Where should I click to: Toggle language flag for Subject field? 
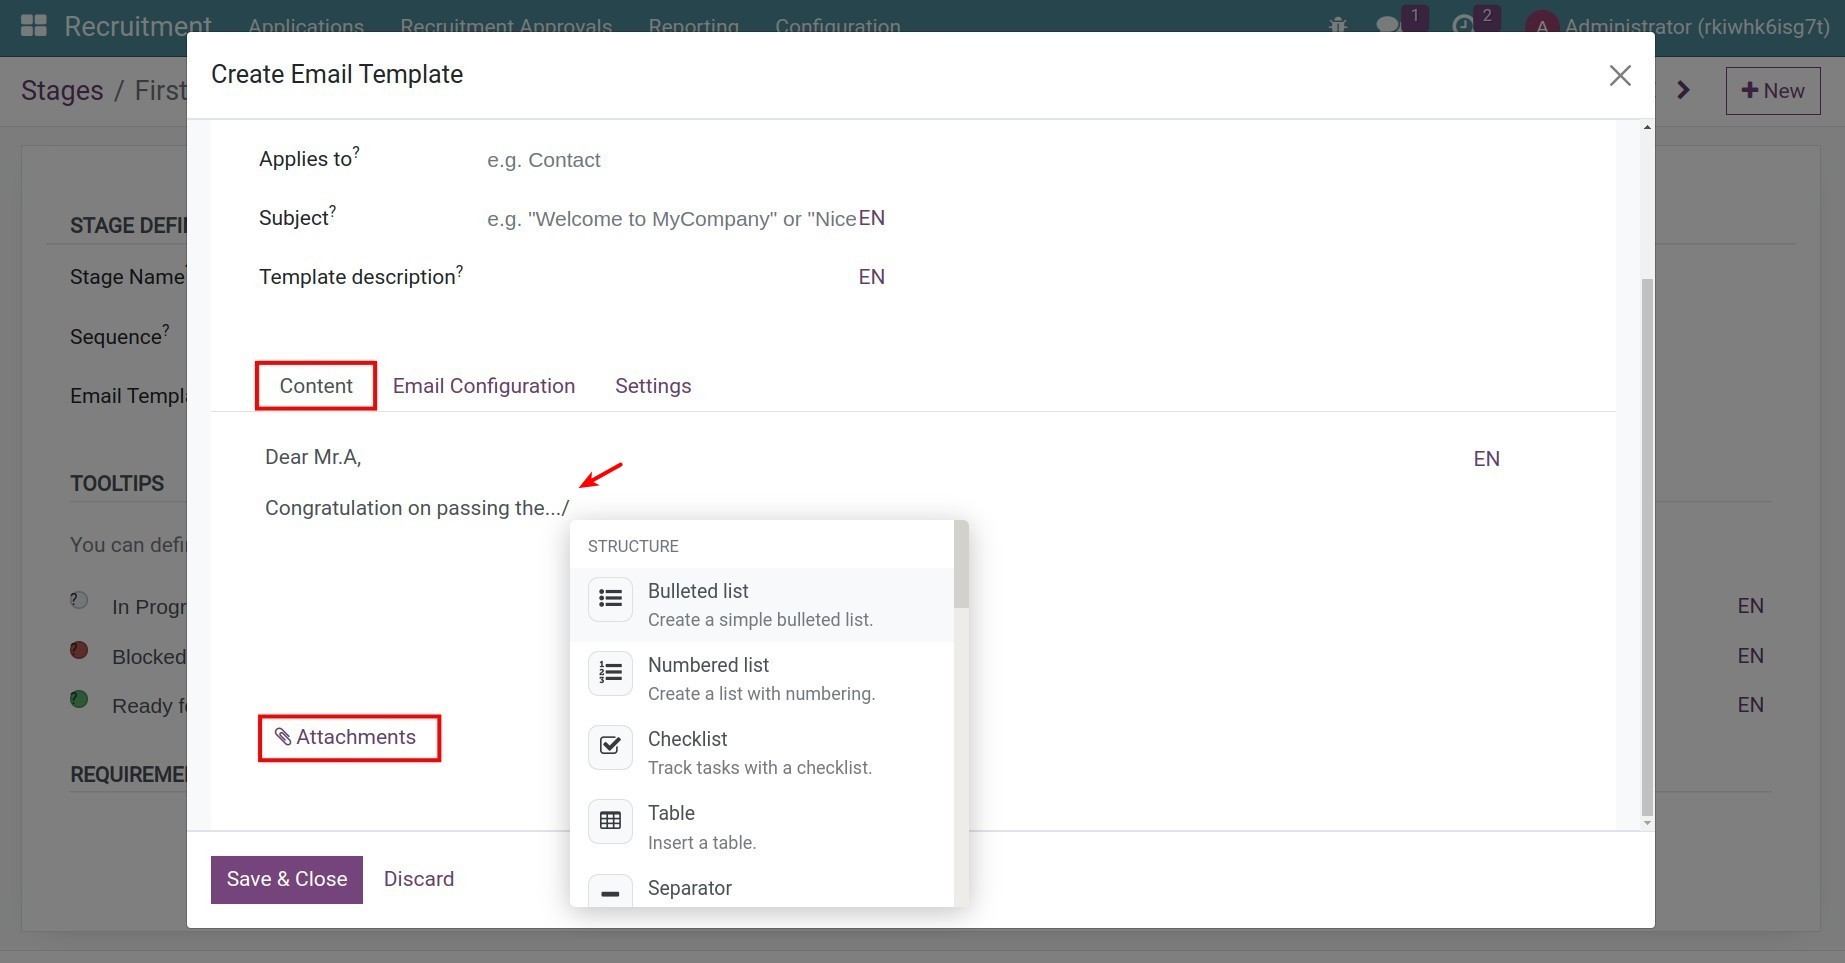coord(869,218)
